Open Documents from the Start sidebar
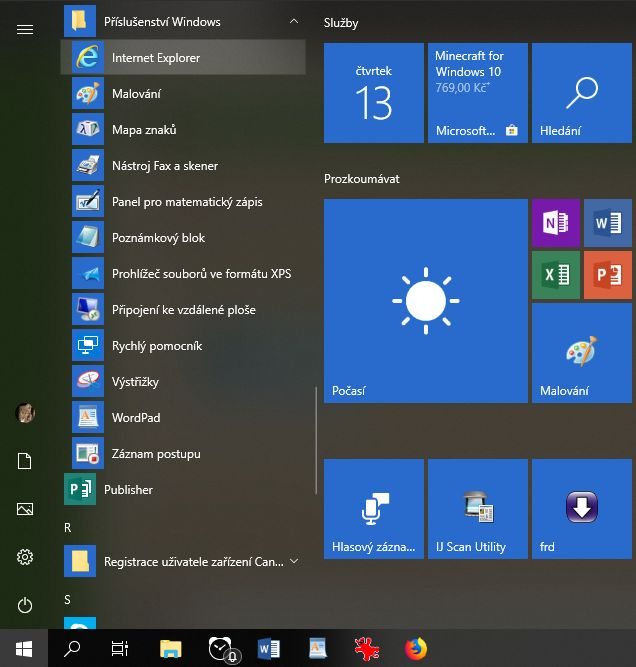The width and height of the screenshot is (636, 667). coord(25,461)
